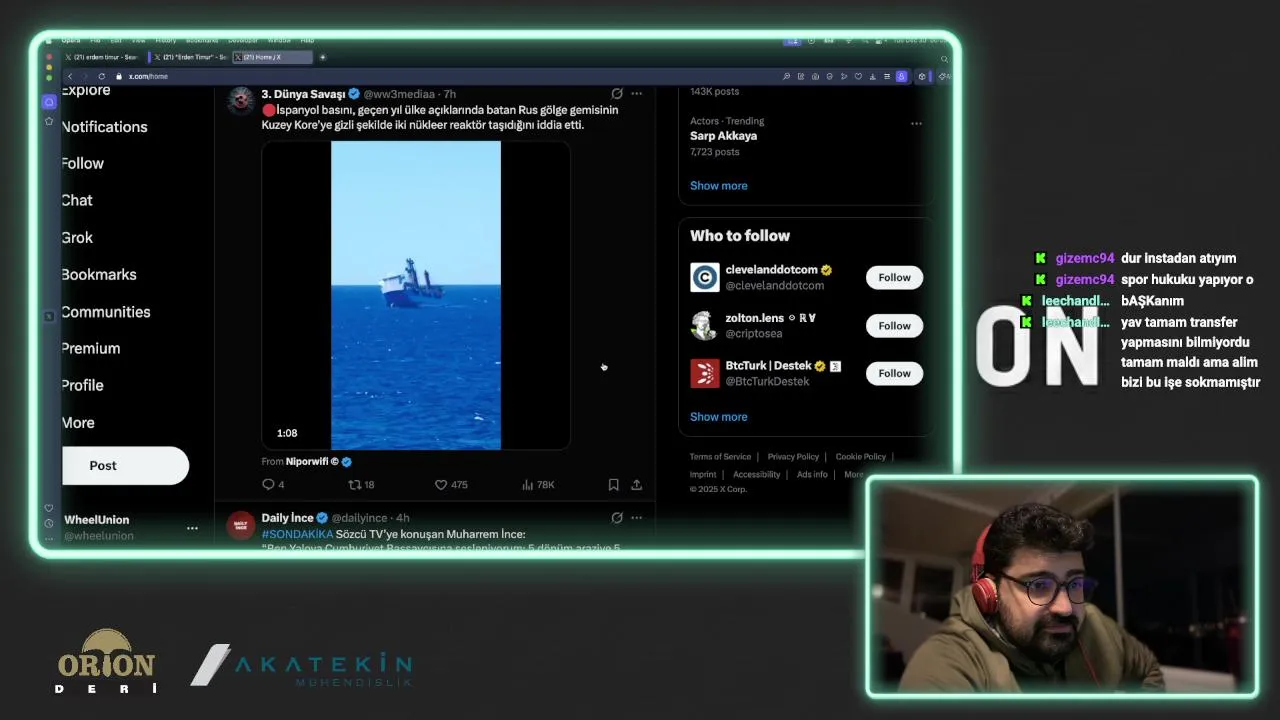Click the zolton.lens avatar
This screenshot has width=1280, height=720.
click(705, 325)
